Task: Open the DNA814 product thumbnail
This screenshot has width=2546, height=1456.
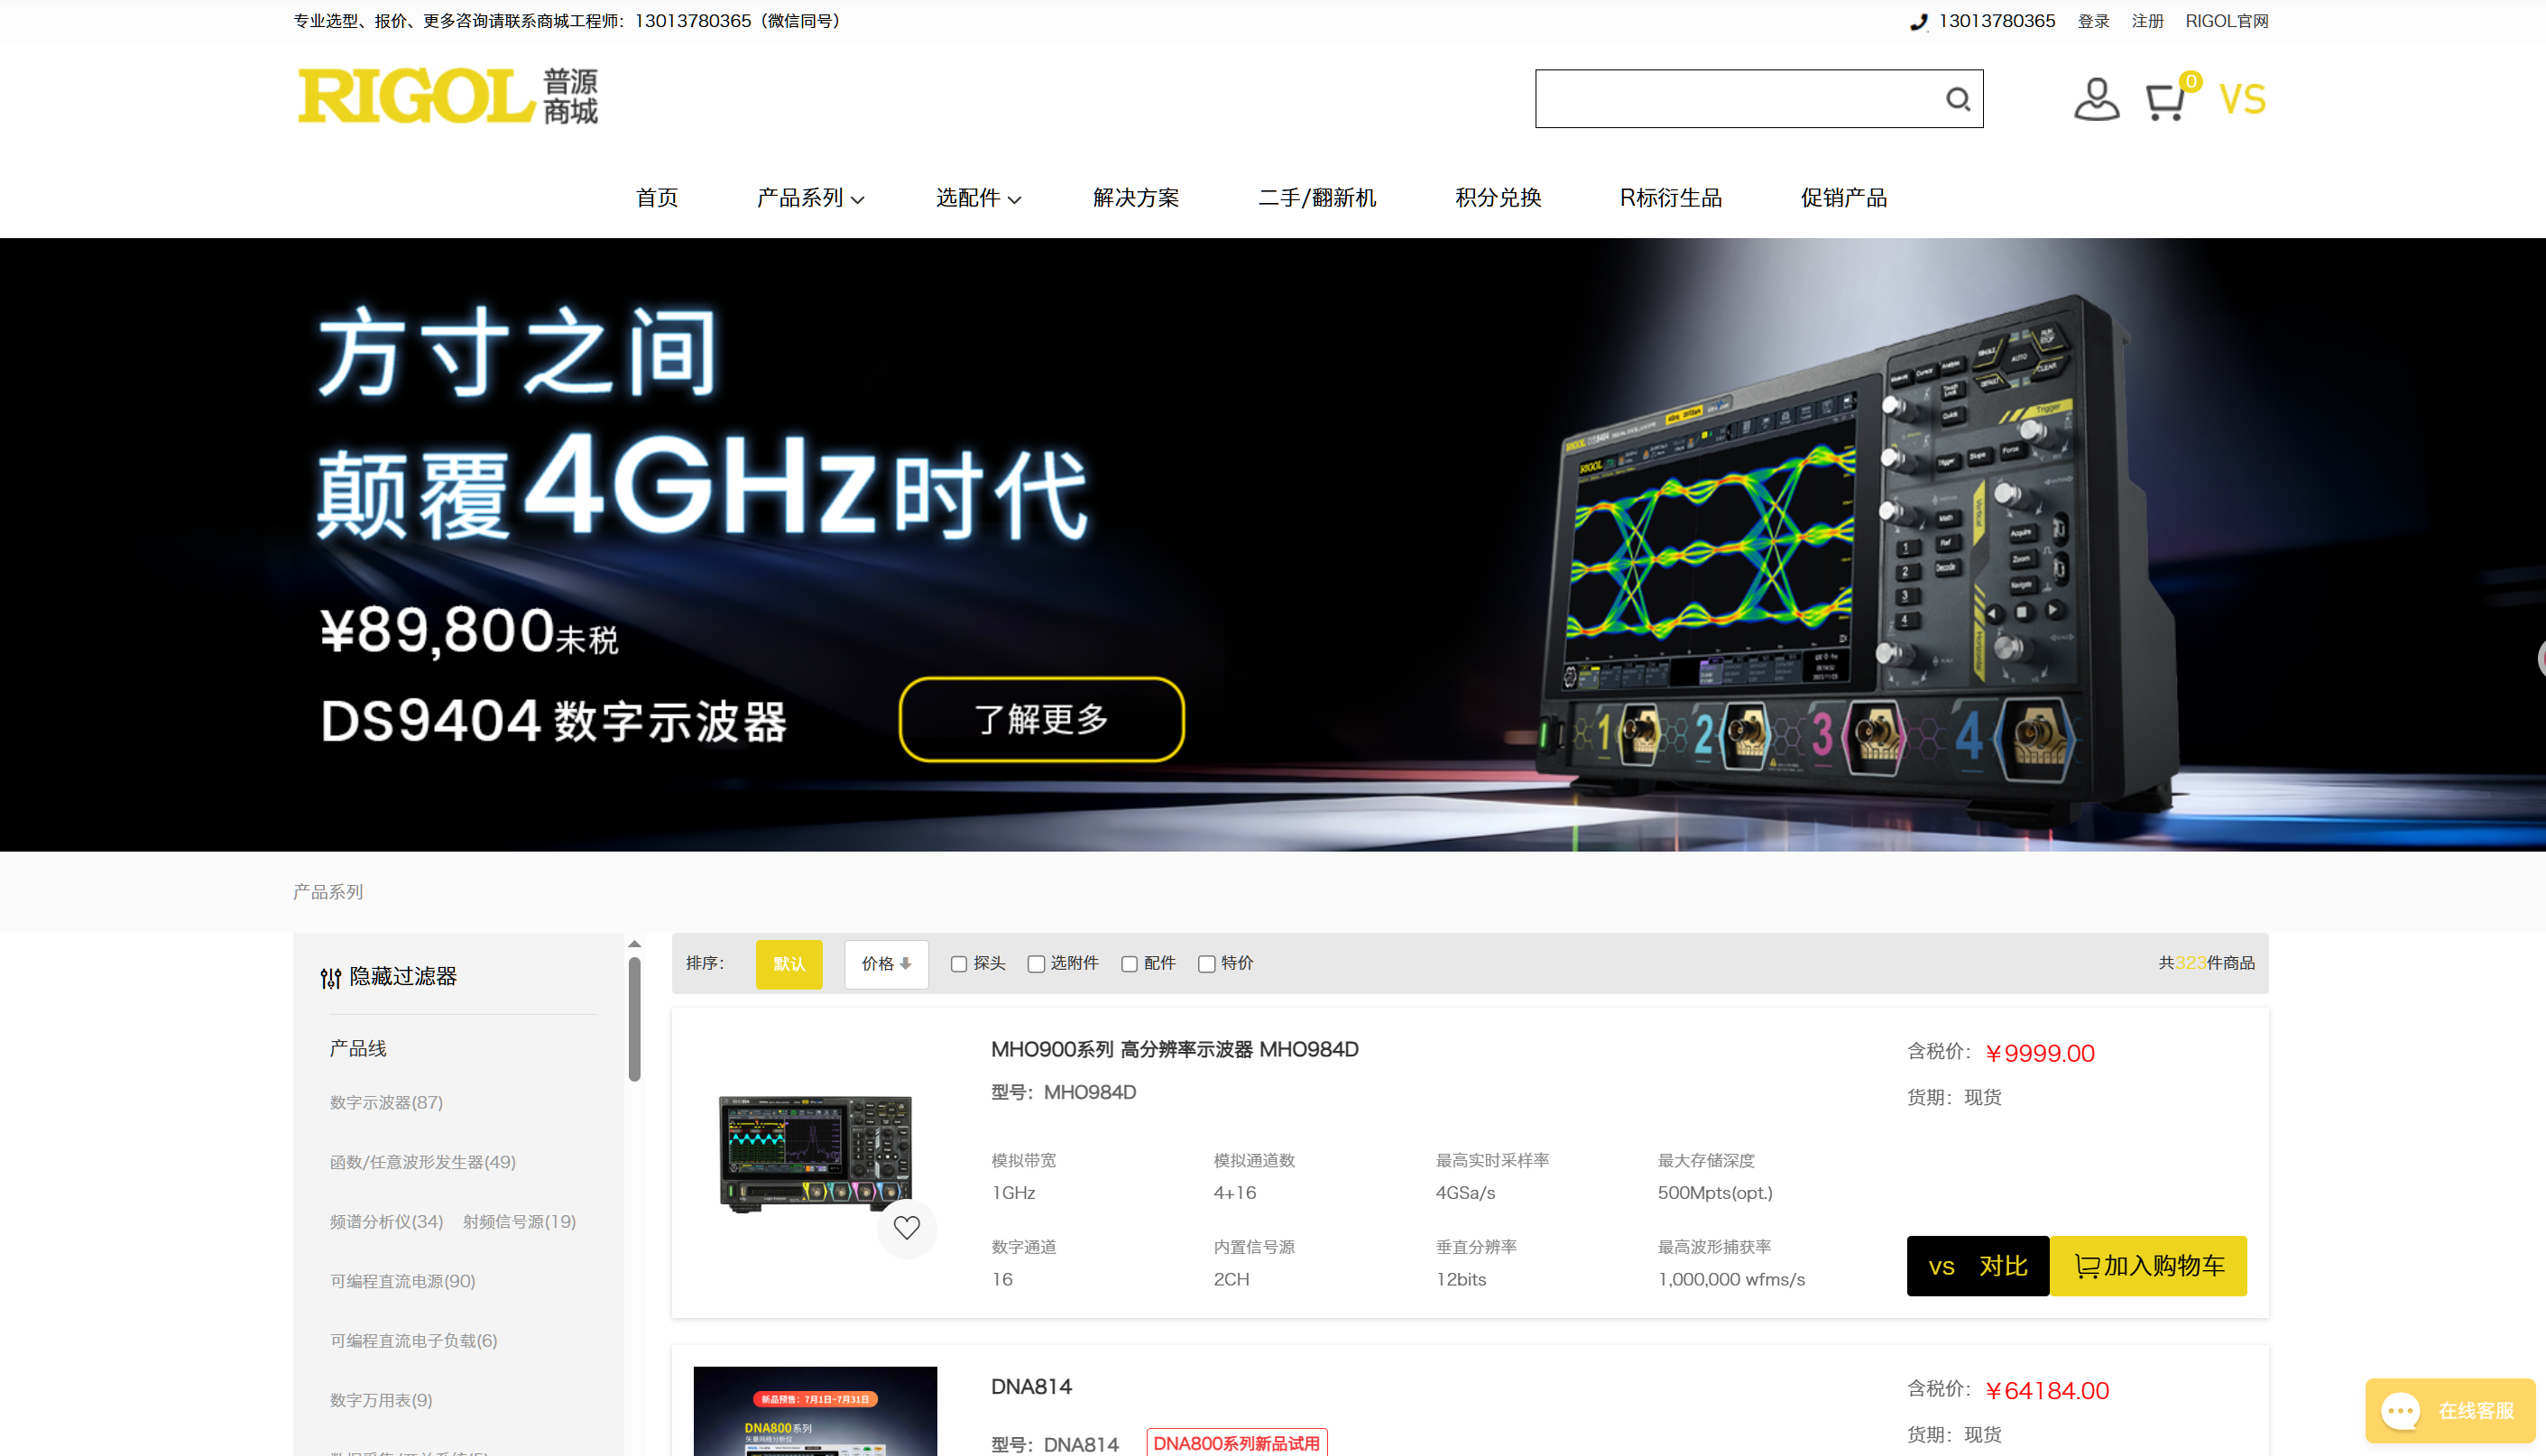Action: pos(815,1411)
